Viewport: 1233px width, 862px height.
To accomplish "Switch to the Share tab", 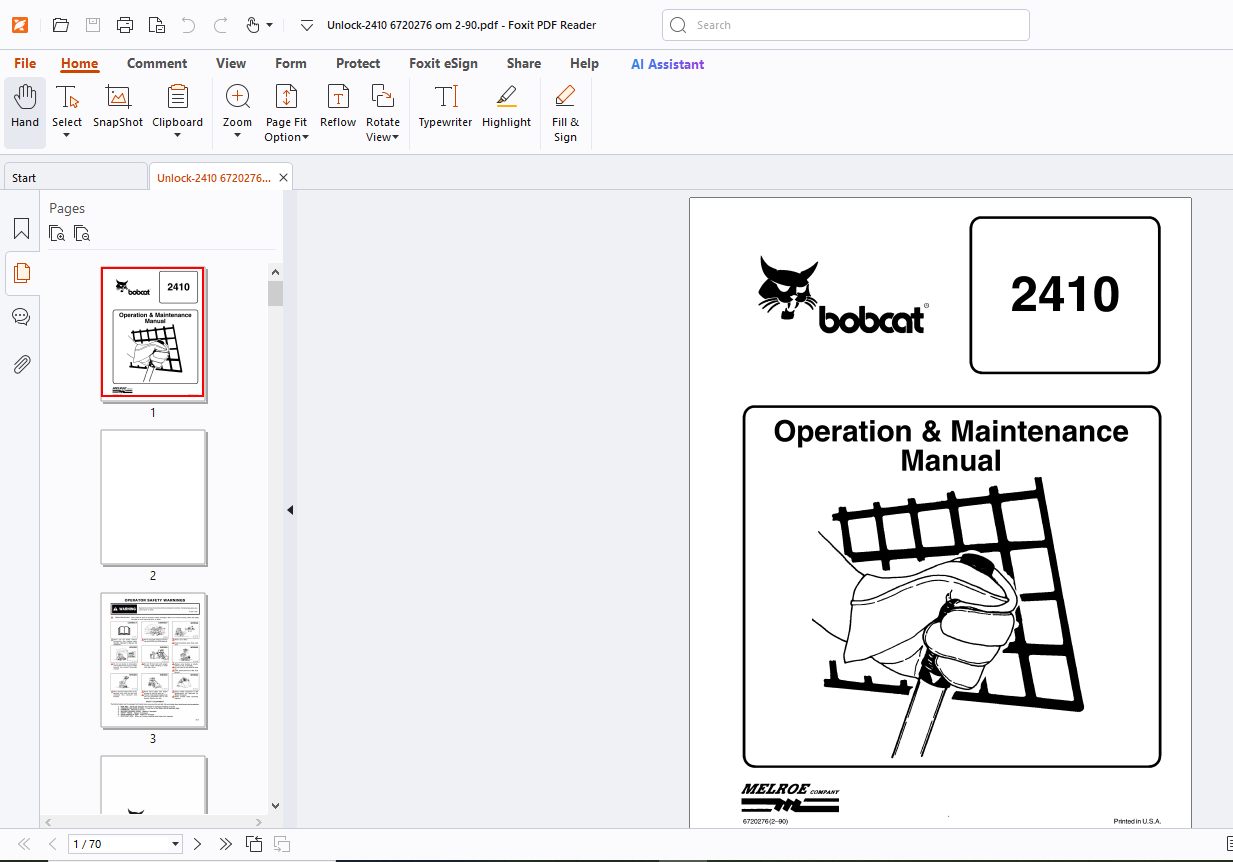I will [x=523, y=63].
